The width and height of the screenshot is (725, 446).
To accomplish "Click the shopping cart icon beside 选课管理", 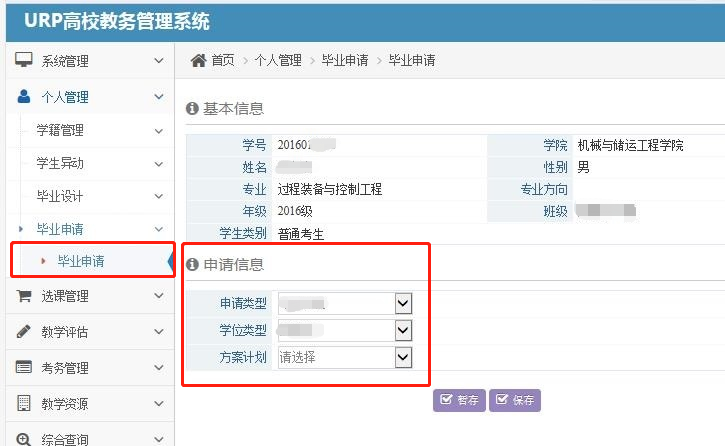I will [24, 296].
